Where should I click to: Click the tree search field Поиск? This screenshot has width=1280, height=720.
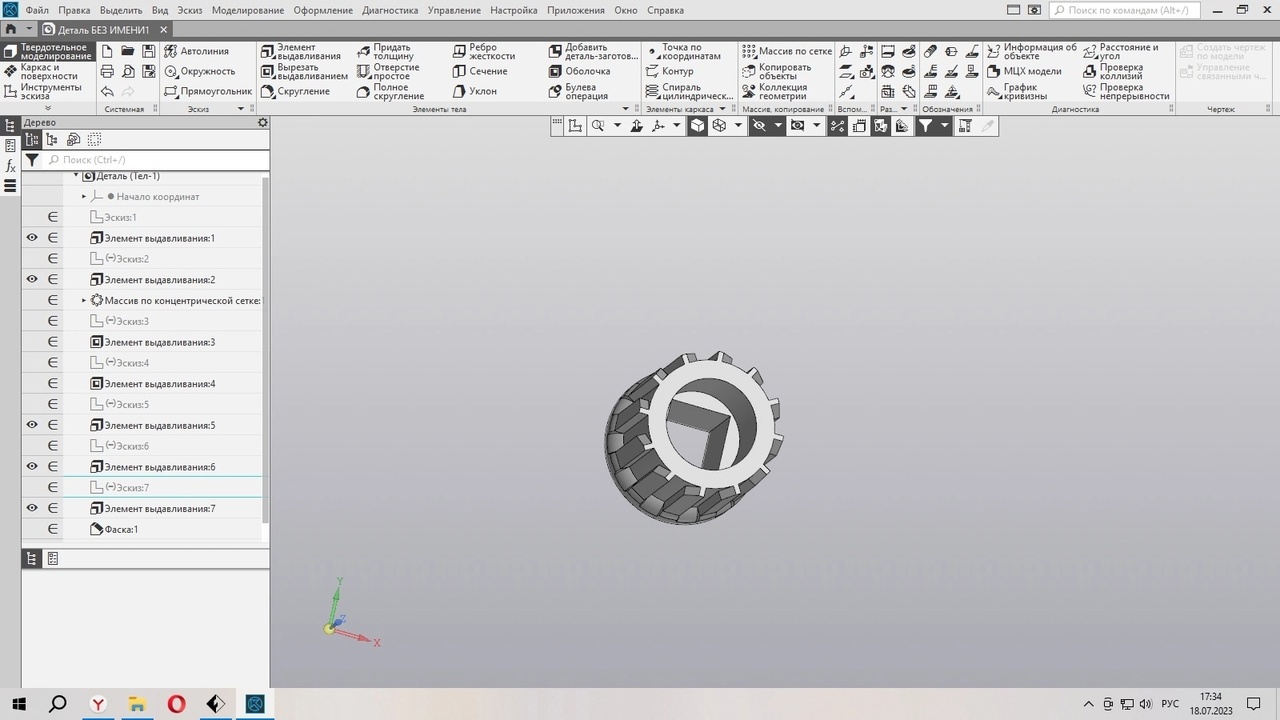coord(157,160)
